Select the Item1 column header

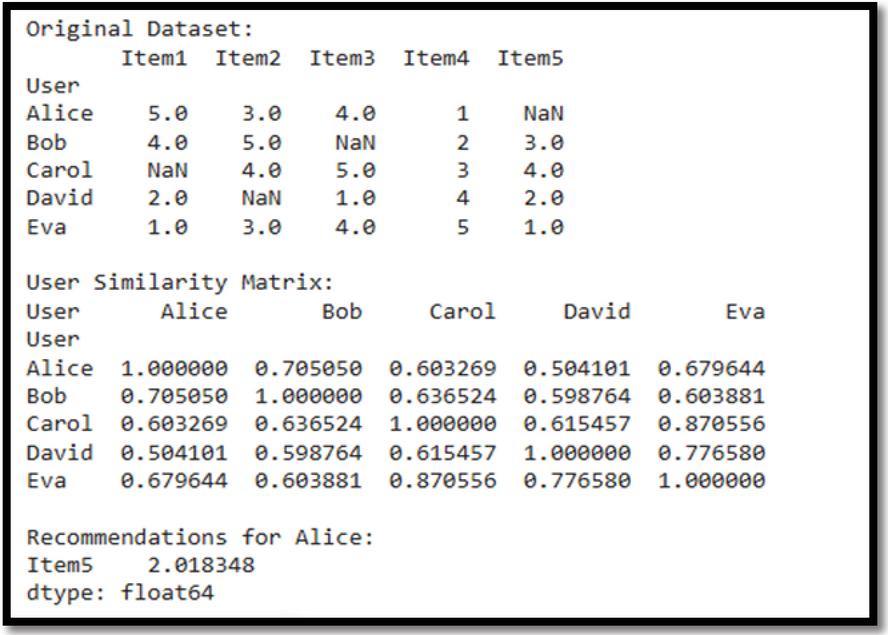(154, 58)
